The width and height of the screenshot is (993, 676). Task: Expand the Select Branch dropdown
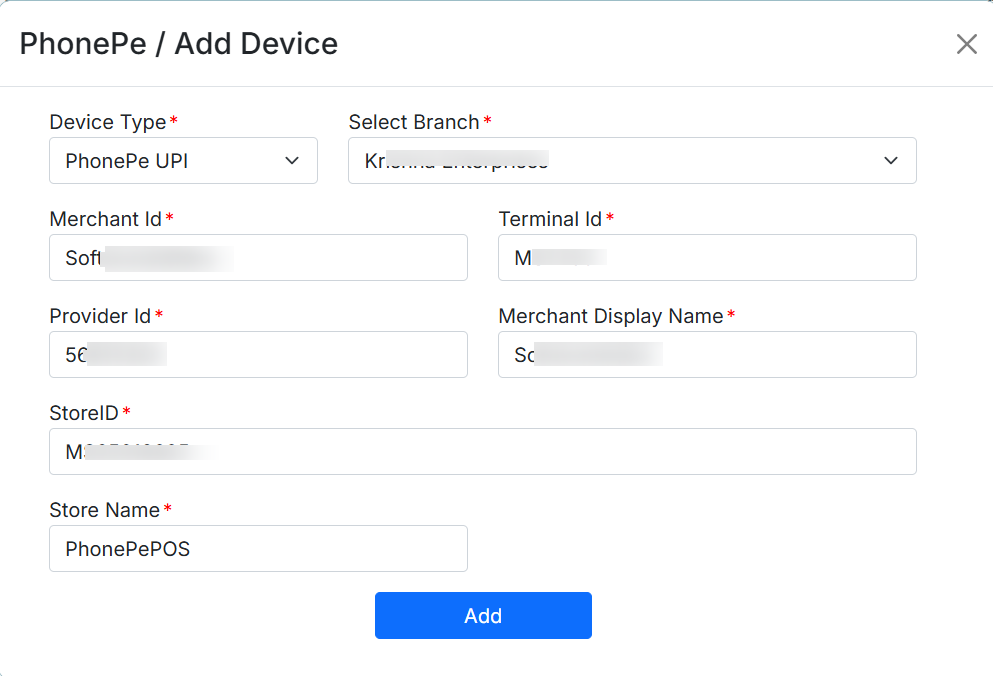coord(632,161)
